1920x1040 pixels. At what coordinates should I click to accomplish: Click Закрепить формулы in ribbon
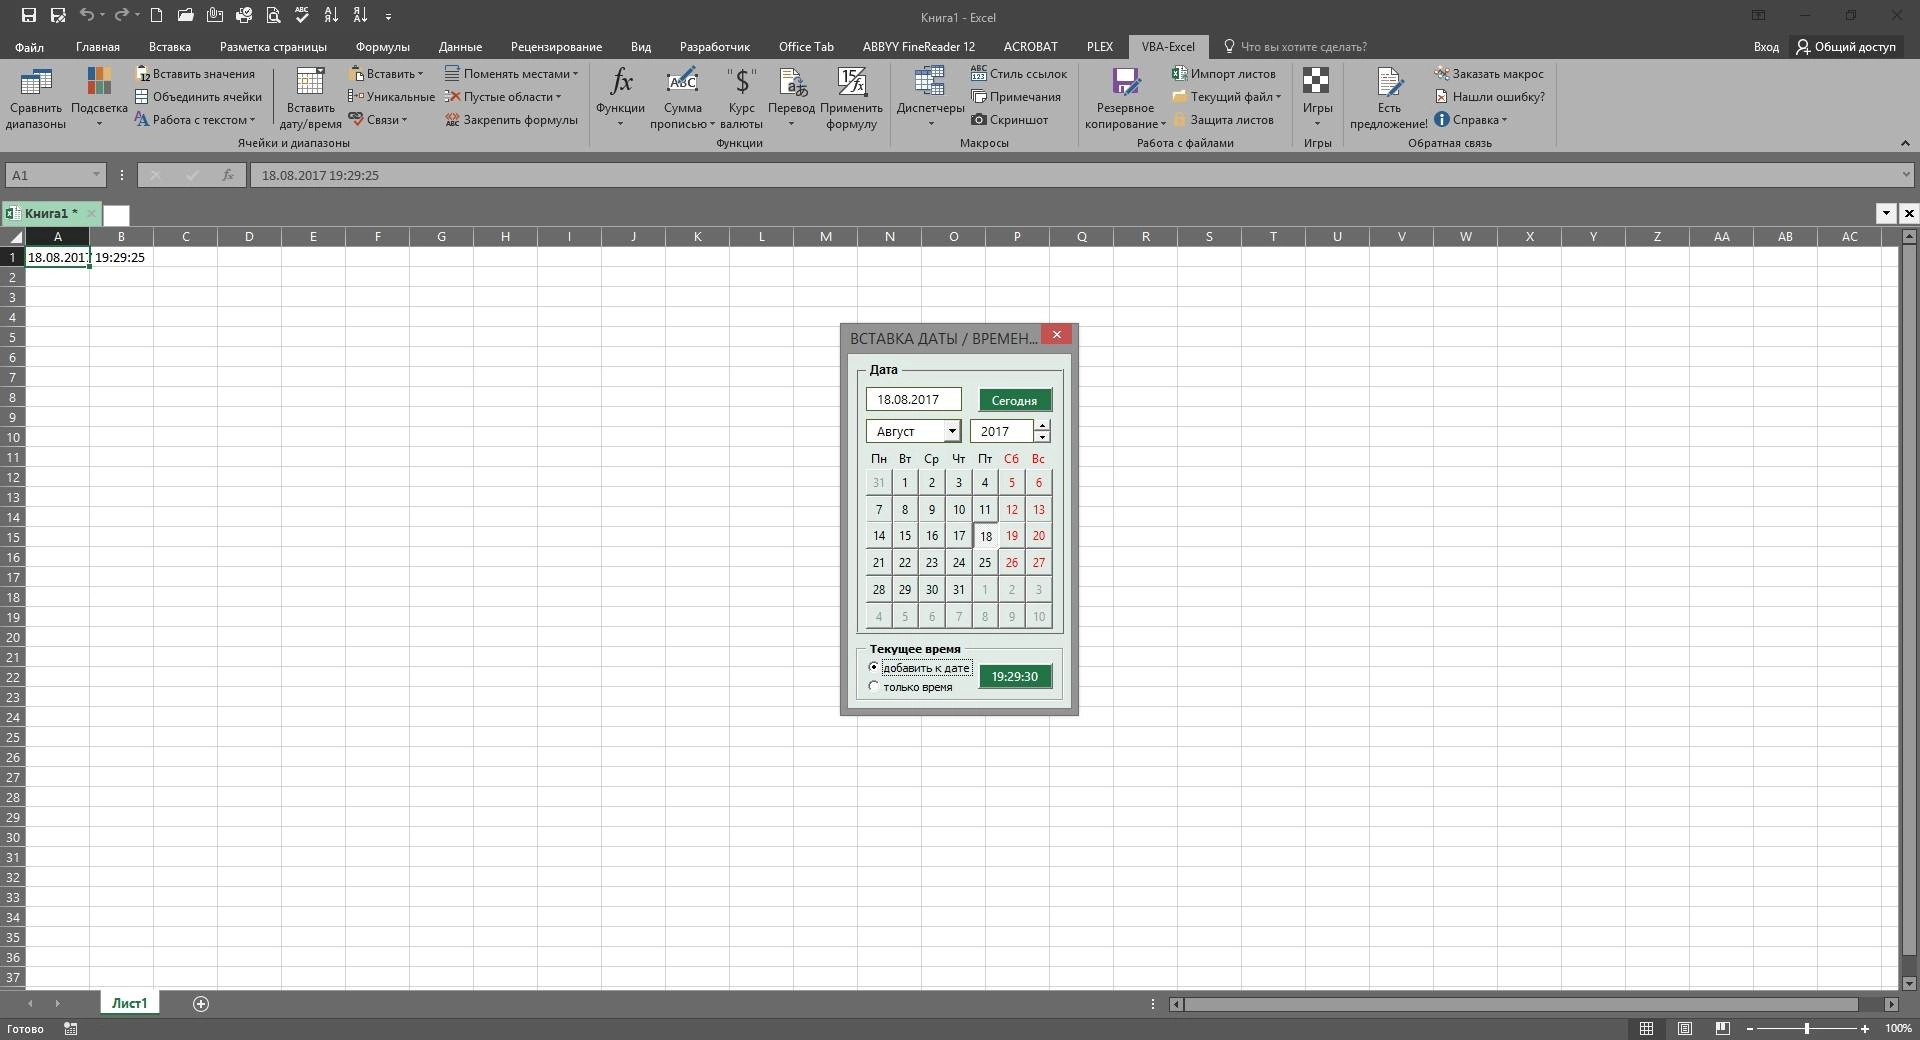(x=512, y=120)
